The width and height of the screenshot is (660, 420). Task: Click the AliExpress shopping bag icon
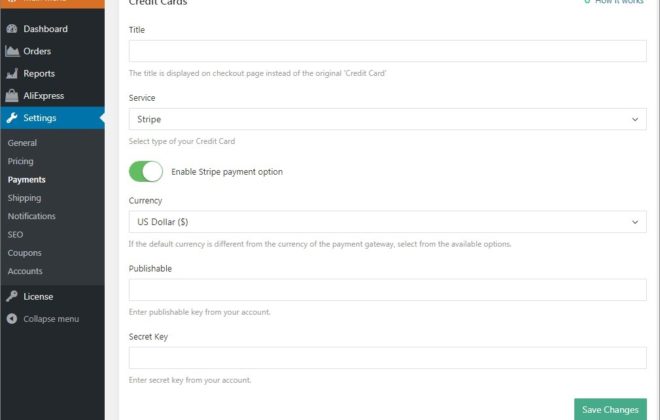click(12, 96)
